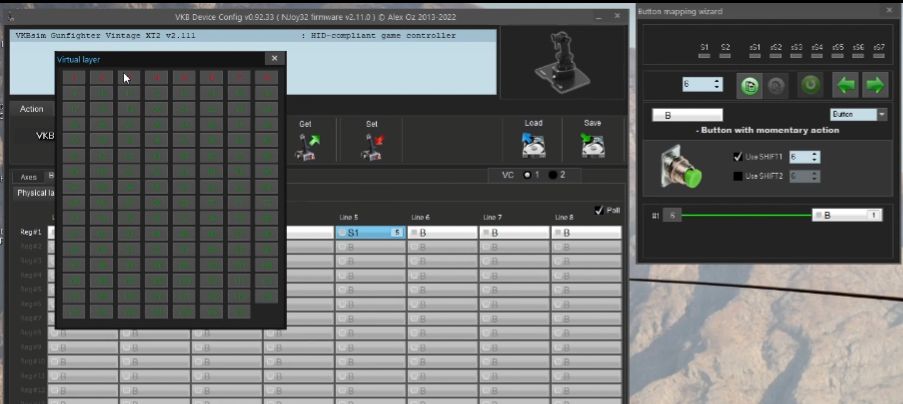This screenshot has width=903, height=404.
Task: Click the green copy icon in wizard
Action: pos(749,85)
